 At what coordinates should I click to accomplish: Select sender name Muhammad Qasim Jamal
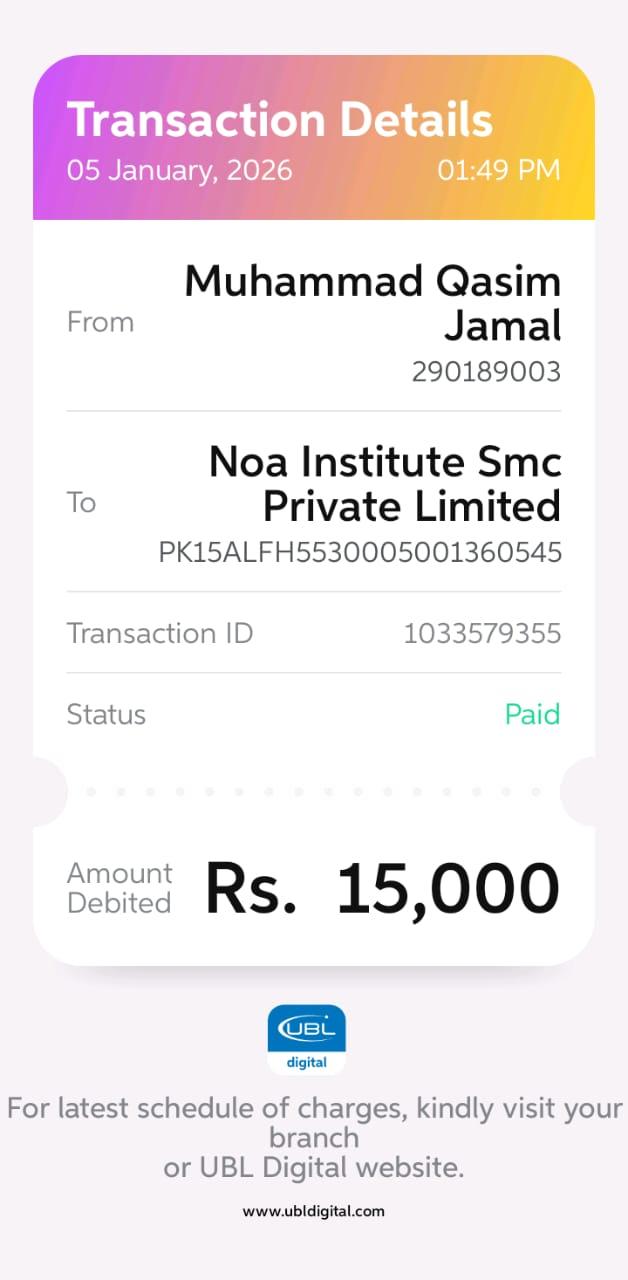coord(372,303)
